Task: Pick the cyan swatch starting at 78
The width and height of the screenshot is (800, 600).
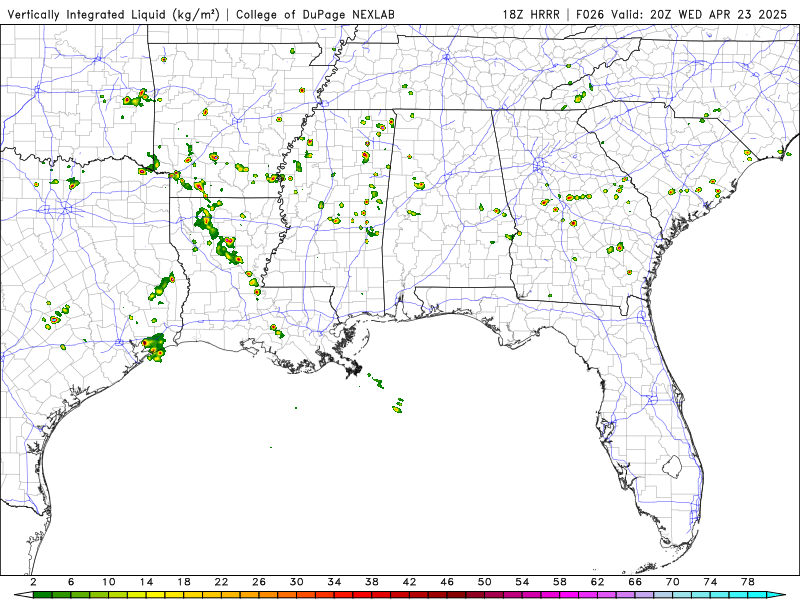Action: click(x=757, y=595)
